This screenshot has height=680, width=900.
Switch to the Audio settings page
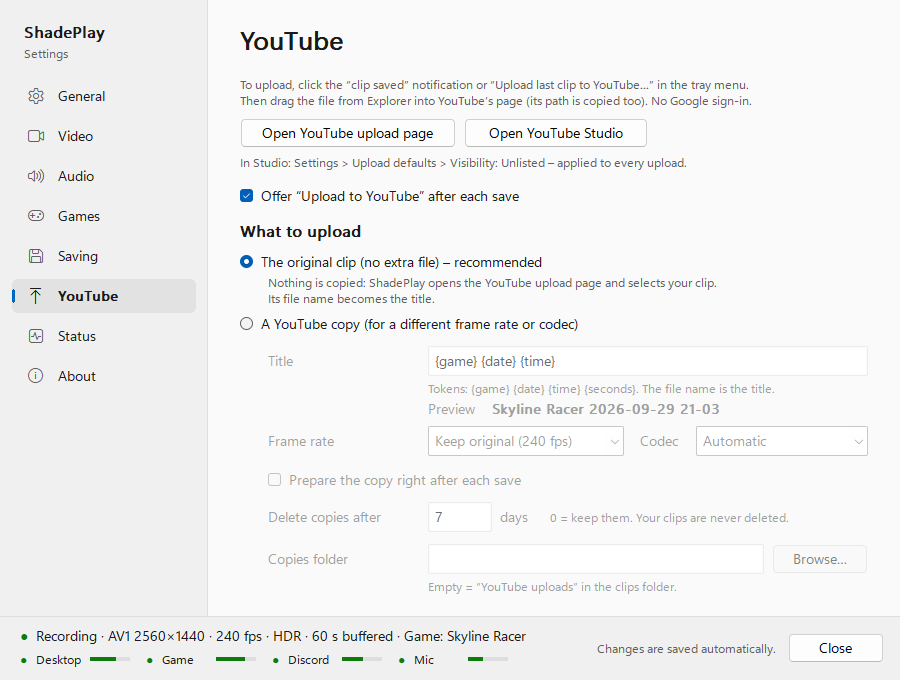[104, 176]
